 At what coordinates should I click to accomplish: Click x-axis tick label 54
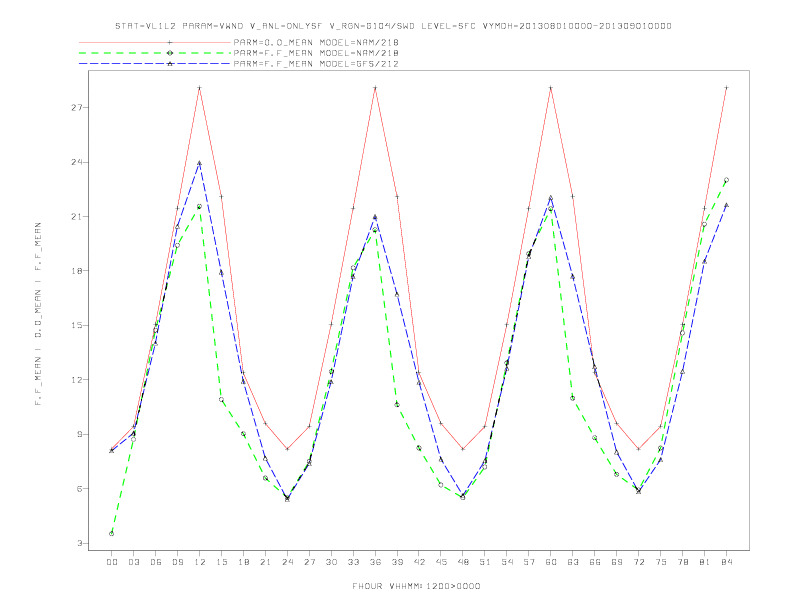tap(507, 562)
